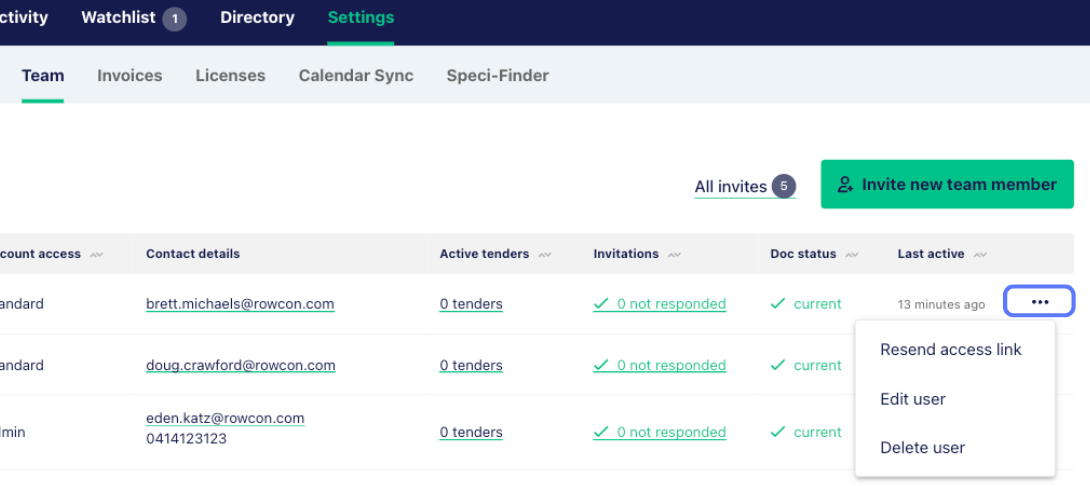Sort by Last active column arrow
This screenshot has height=486, width=1090.
coord(980,255)
